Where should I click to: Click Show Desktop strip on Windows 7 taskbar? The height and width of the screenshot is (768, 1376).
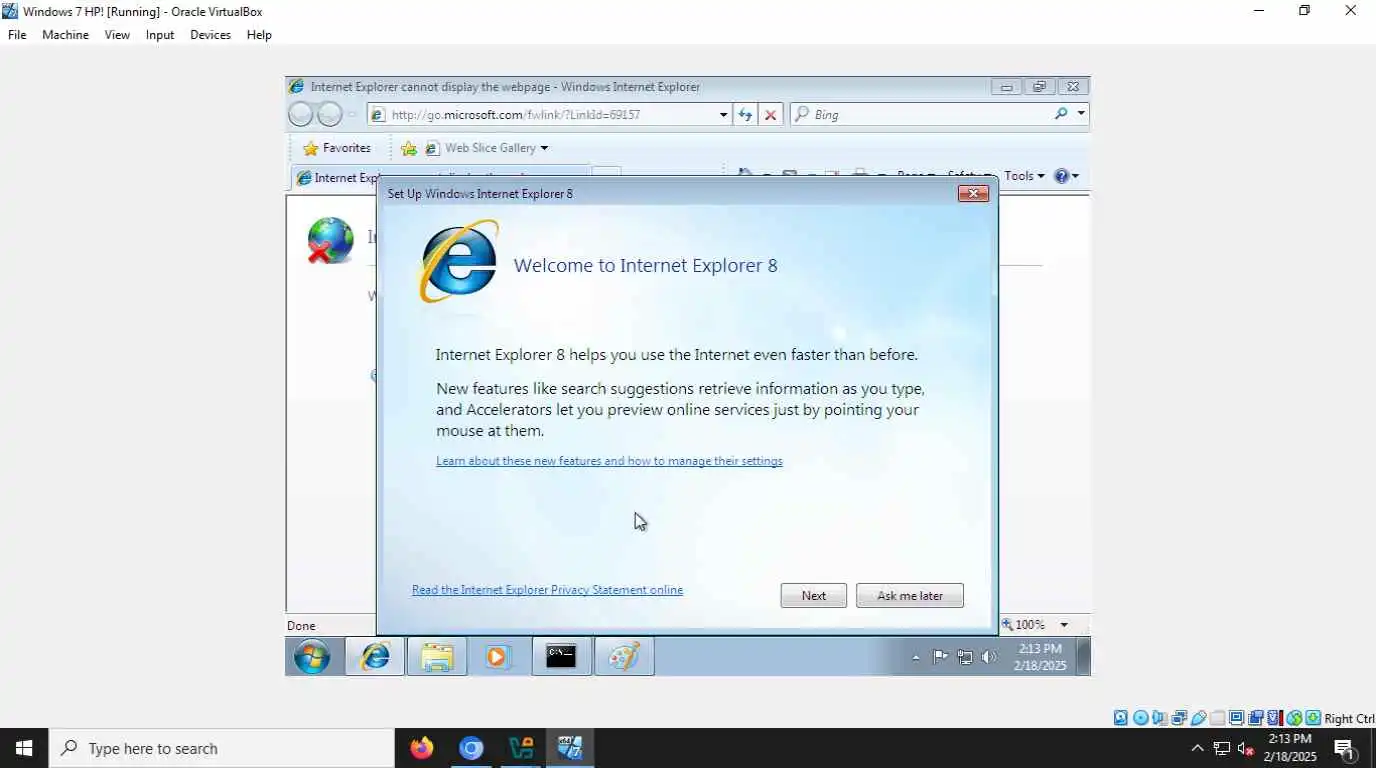(1083, 657)
